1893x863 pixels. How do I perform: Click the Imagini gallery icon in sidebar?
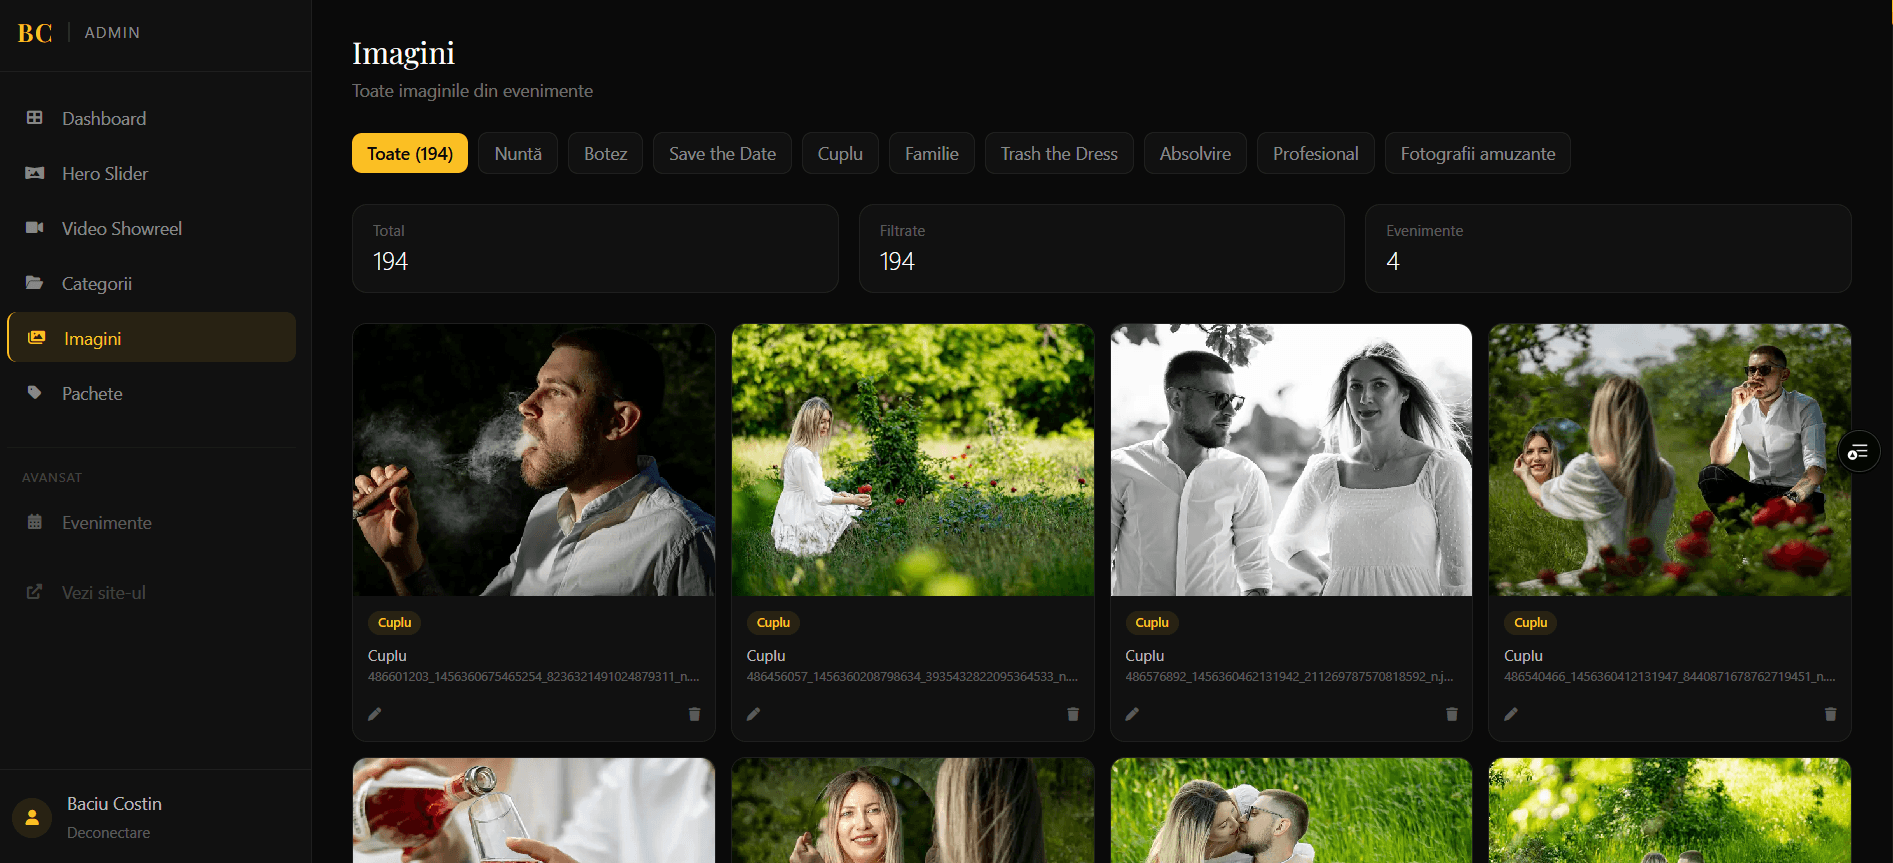point(36,338)
